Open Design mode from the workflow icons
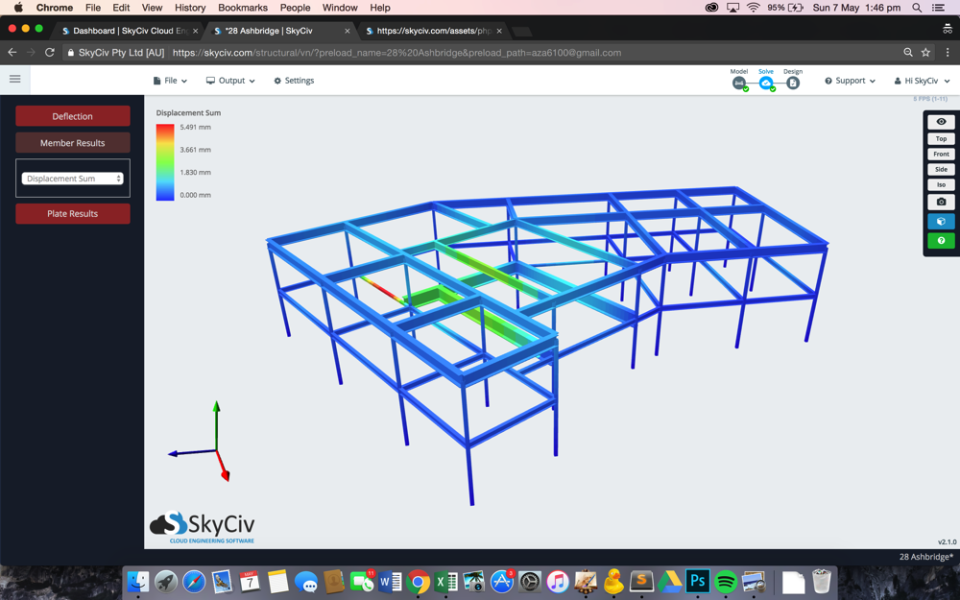This screenshot has width=960, height=600. (x=791, y=85)
